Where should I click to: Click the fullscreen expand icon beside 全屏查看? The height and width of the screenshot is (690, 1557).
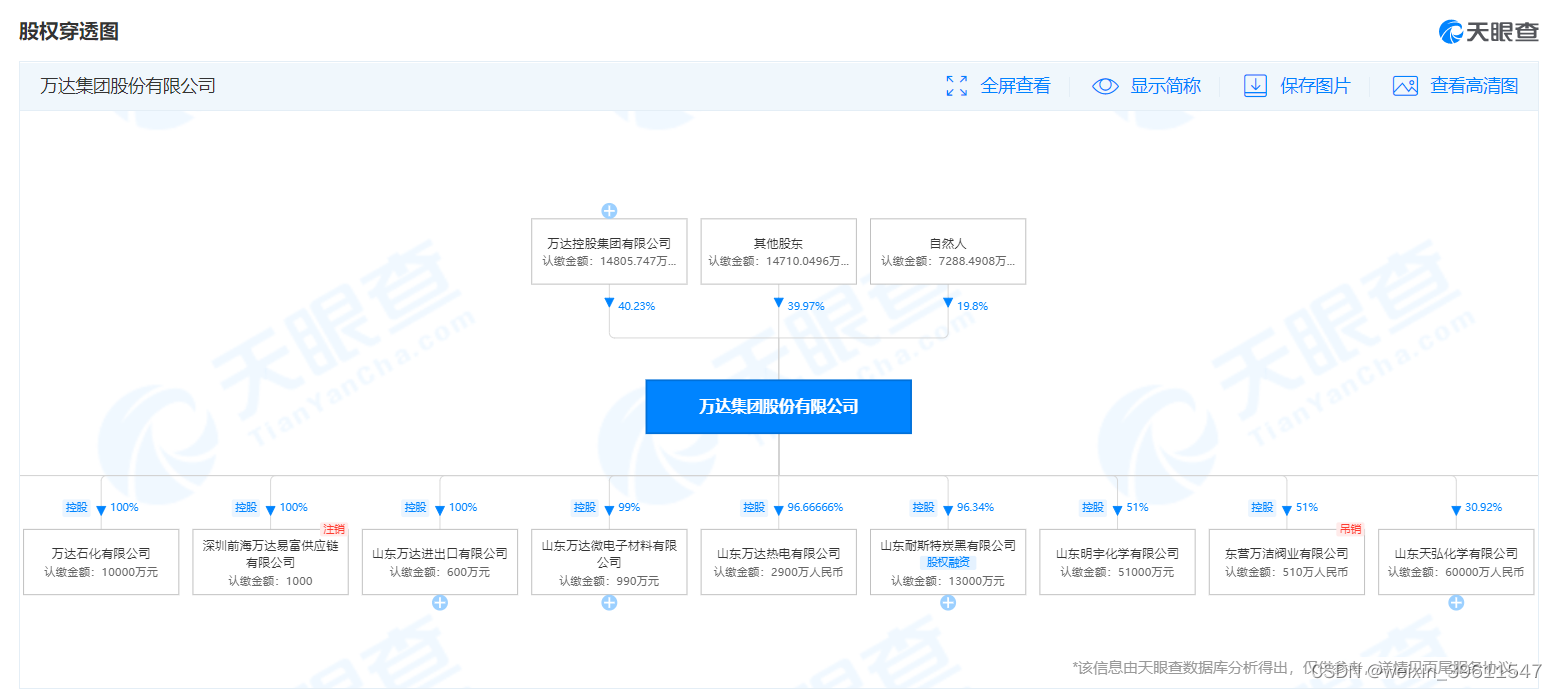(x=957, y=86)
